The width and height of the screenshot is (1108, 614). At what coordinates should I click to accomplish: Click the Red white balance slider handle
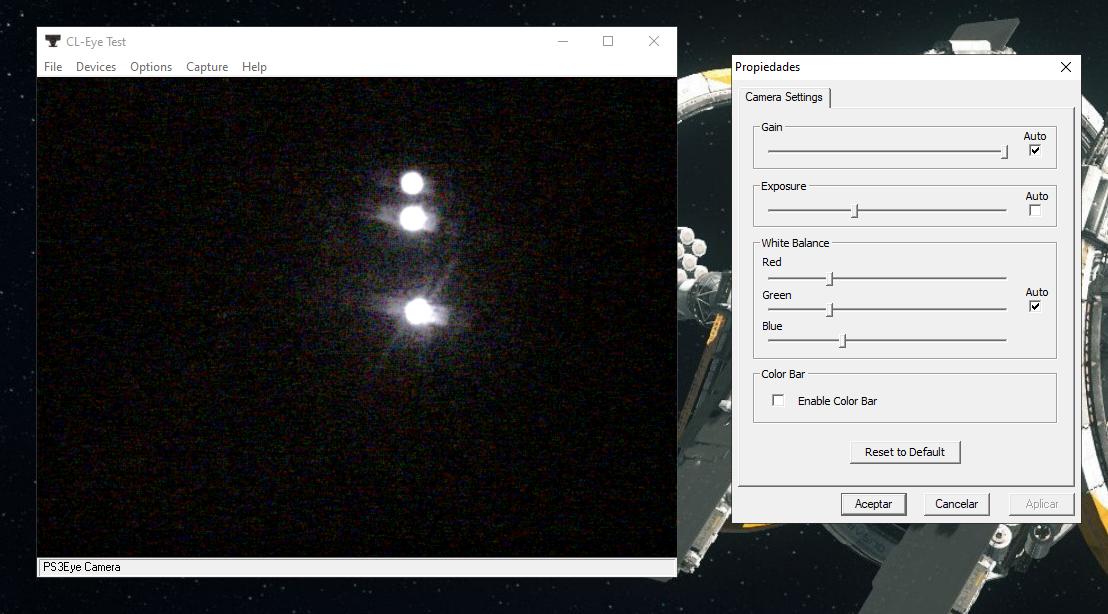tap(830, 278)
